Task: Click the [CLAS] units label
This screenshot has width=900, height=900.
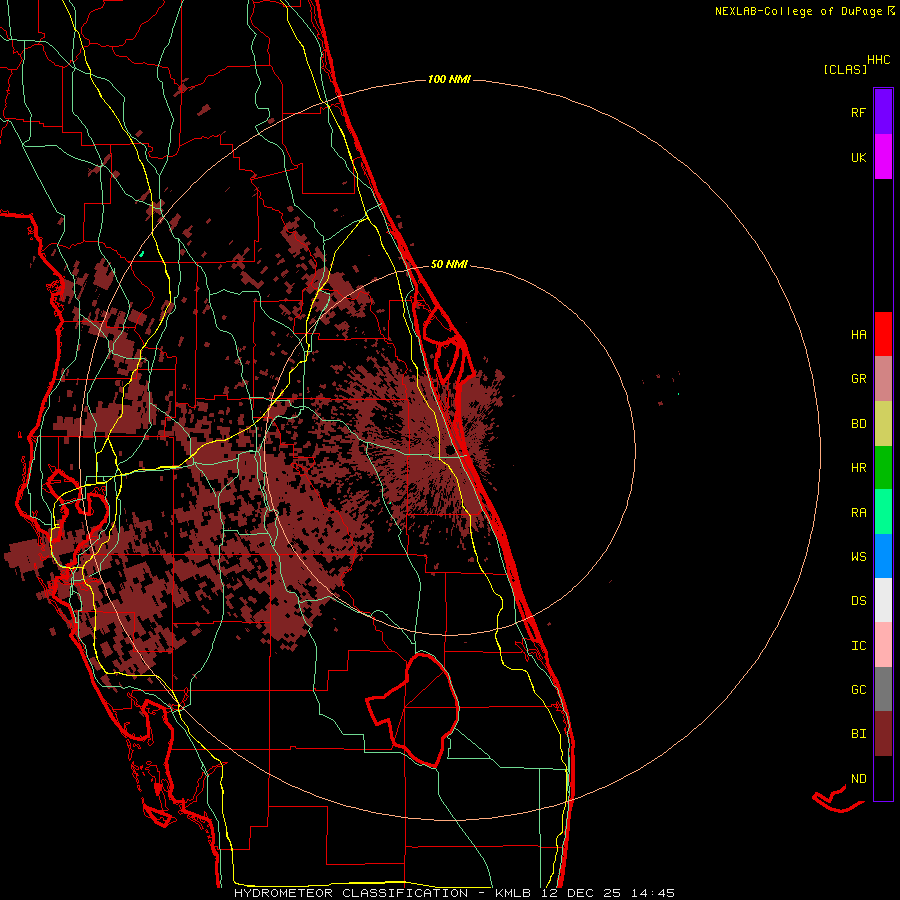Action: 845,69
